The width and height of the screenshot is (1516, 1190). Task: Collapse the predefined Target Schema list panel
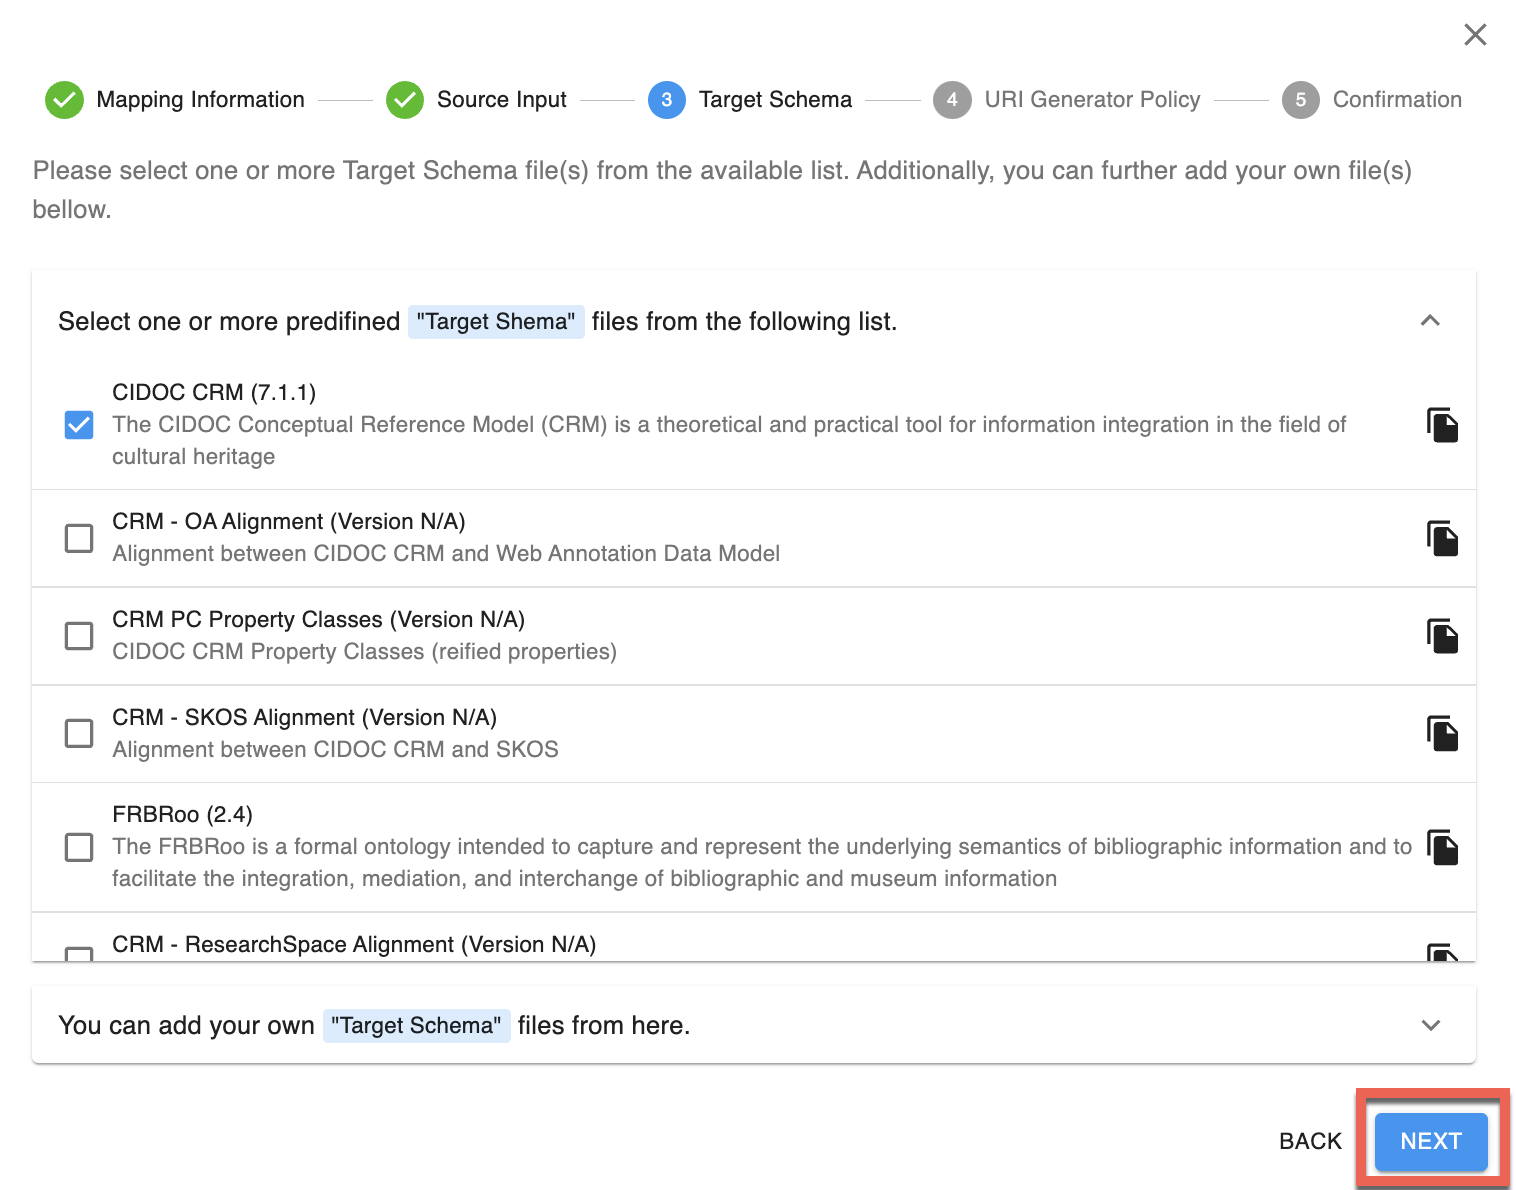point(1429,321)
